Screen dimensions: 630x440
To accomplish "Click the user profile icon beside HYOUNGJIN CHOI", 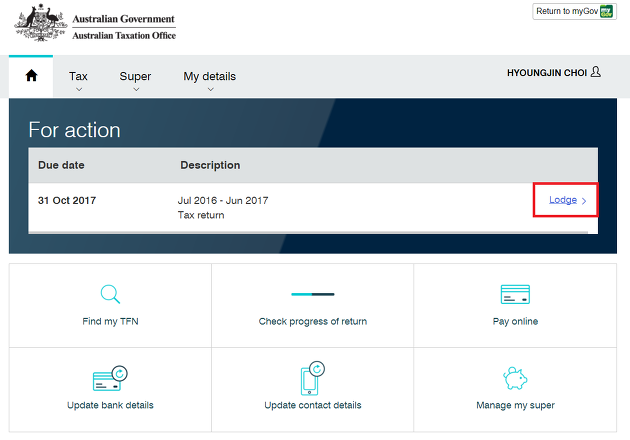I will (x=596, y=72).
